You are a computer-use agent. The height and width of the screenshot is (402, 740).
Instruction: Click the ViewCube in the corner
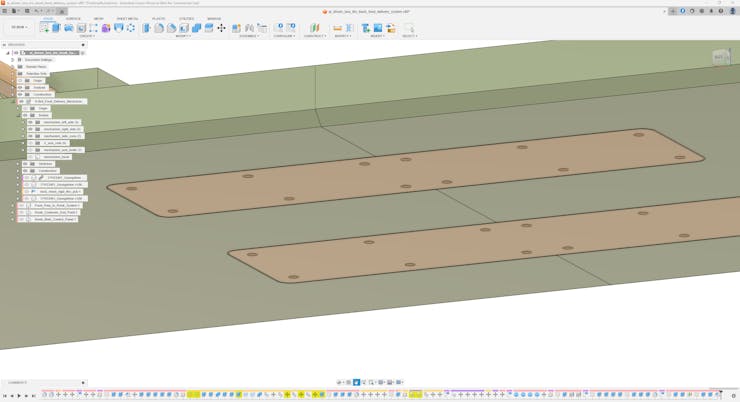(x=719, y=57)
